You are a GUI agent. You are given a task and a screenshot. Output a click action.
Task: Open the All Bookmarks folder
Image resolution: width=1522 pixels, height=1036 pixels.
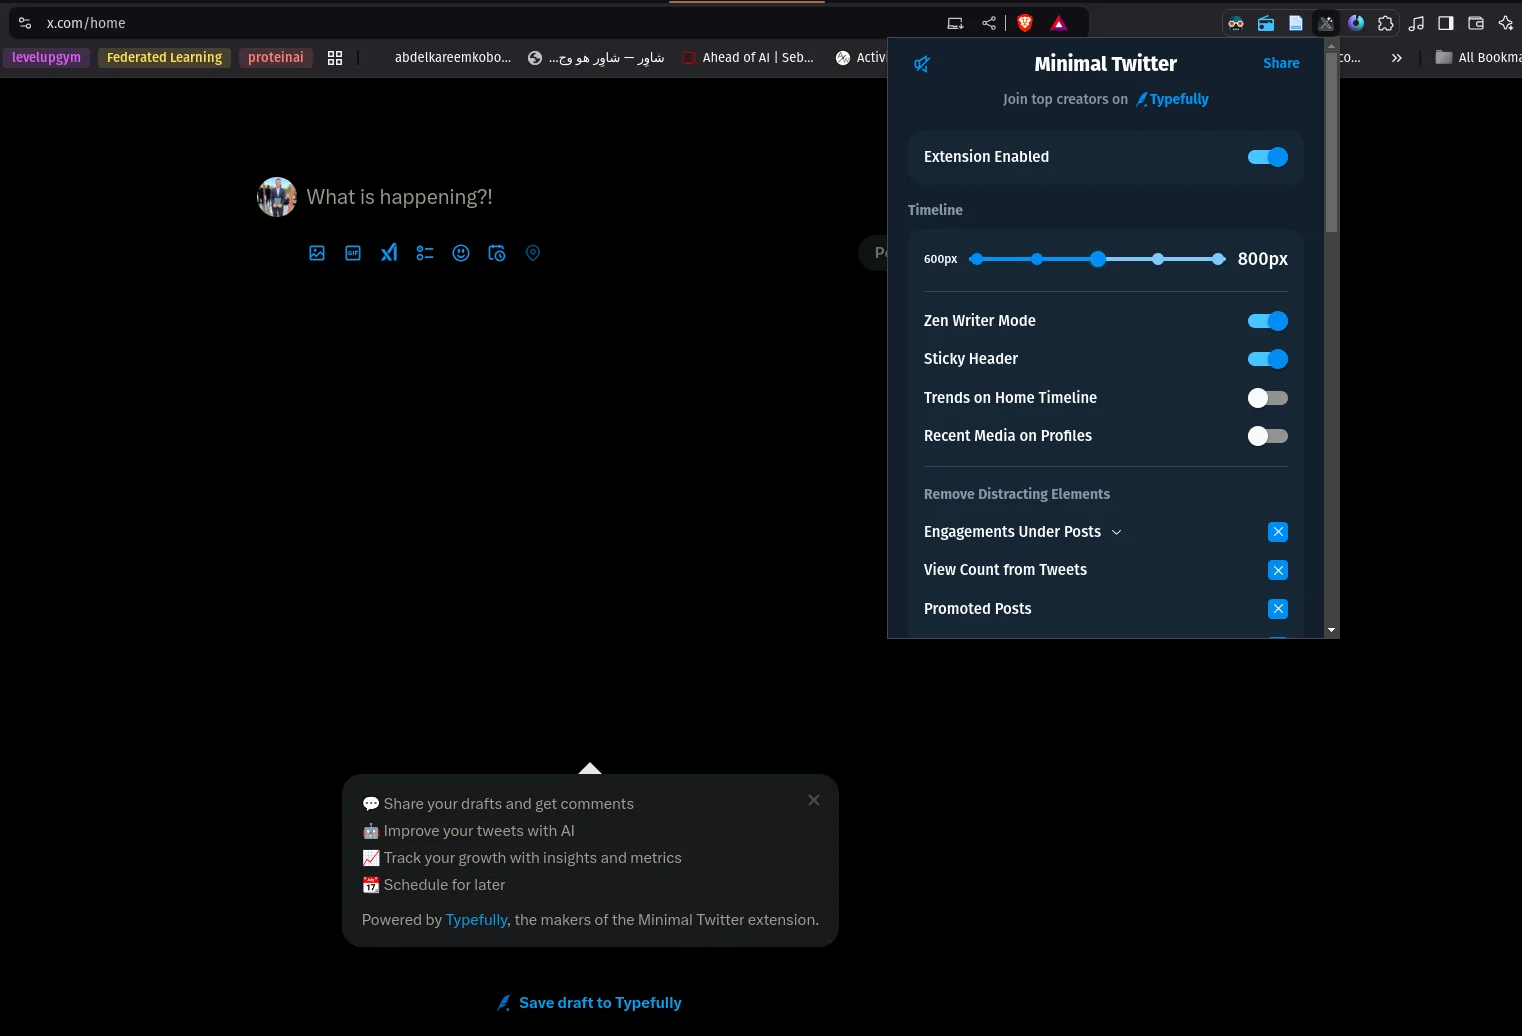click(x=1478, y=58)
